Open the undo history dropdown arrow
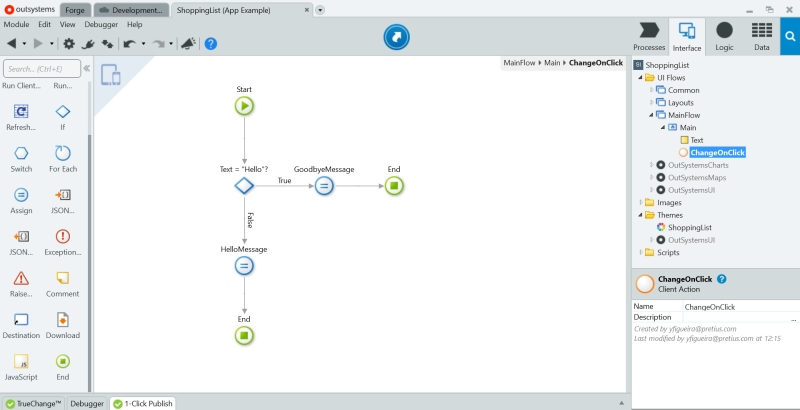800x410 pixels. point(143,44)
